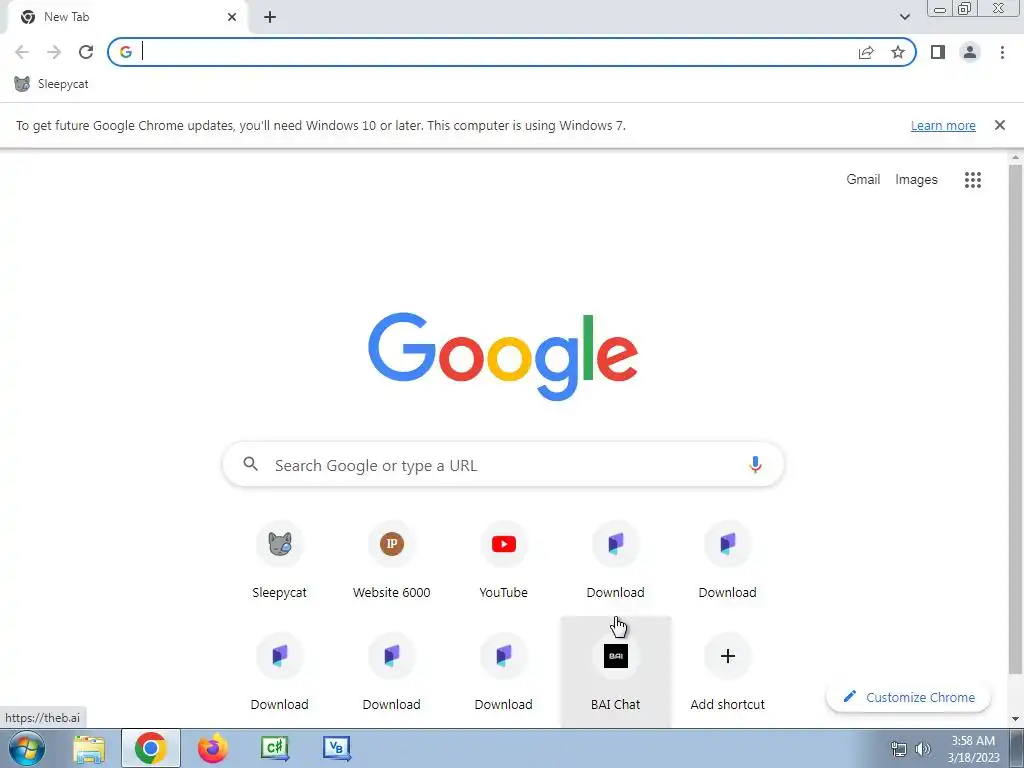
Task: Open Chrome's three-dot menu
Action: click(1002, 52)
